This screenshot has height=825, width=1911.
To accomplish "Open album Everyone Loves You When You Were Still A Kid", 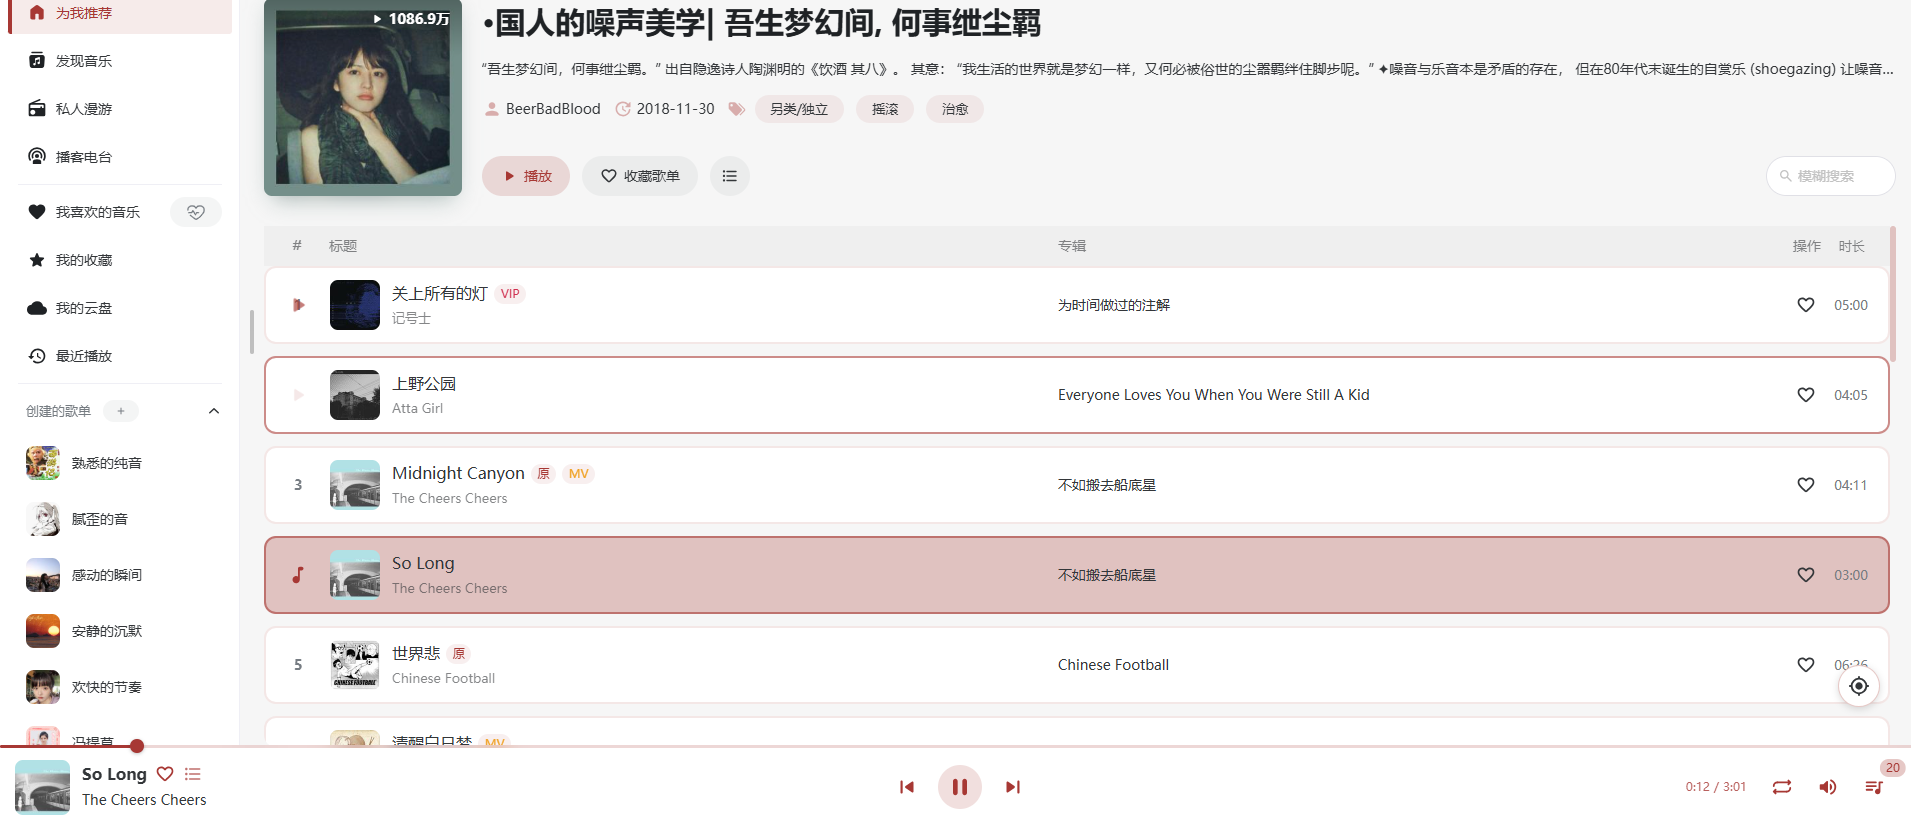I will pyautogui.click(x=1214, y=395).
